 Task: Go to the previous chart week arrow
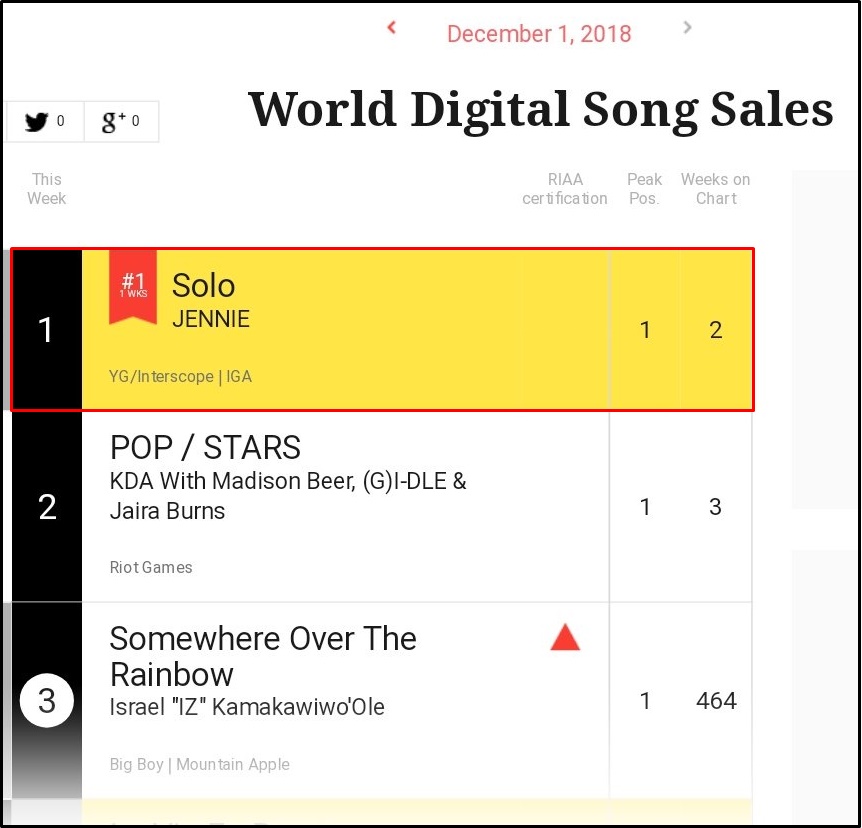pos(392,28)
